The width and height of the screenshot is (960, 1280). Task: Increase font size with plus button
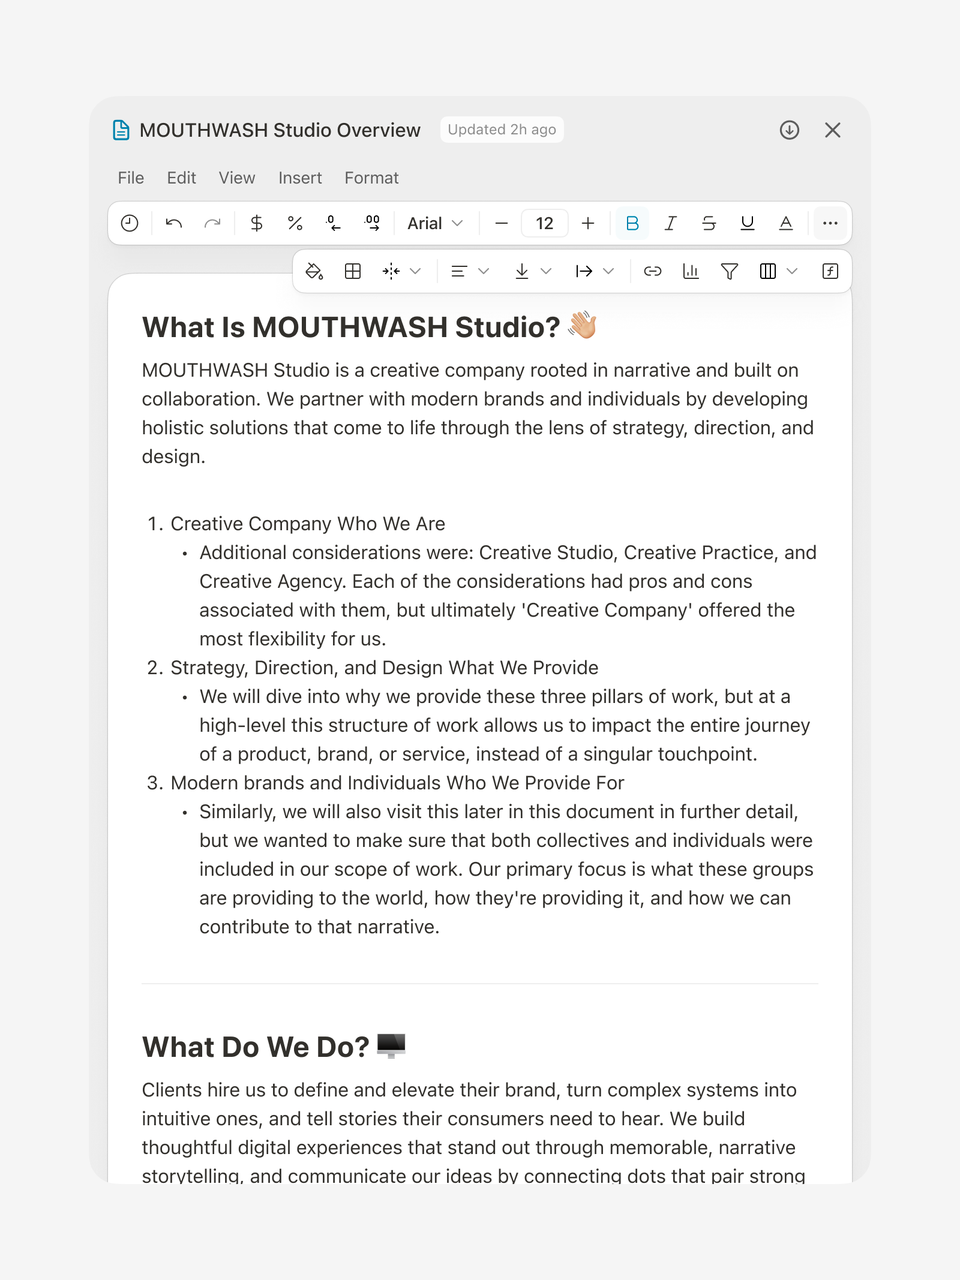click(x=588, y=223)
